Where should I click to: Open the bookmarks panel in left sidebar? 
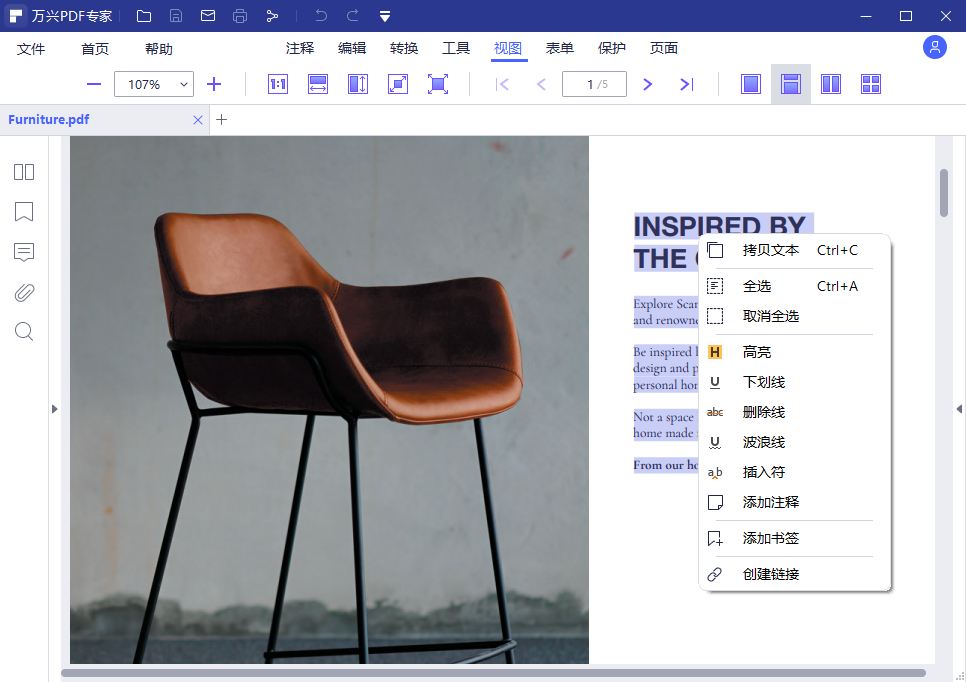[24, 212]
